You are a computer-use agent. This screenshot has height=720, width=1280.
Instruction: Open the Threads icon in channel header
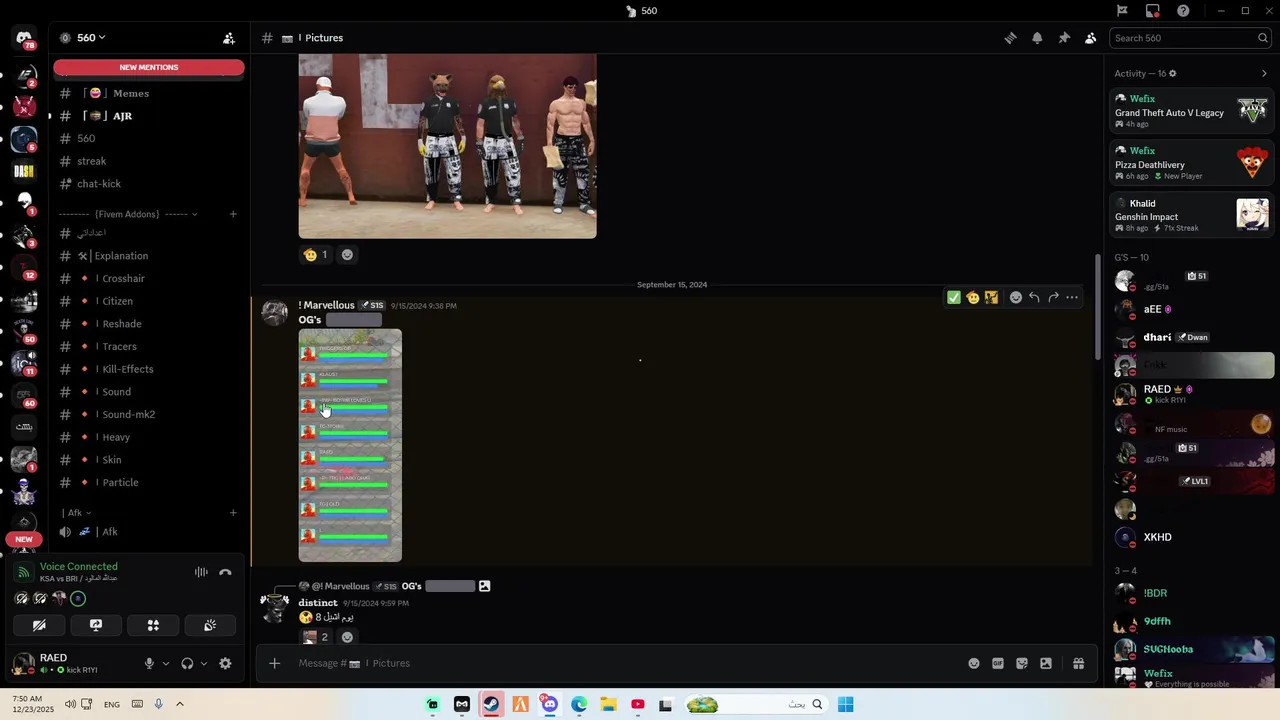click(x=1010, y=38)
